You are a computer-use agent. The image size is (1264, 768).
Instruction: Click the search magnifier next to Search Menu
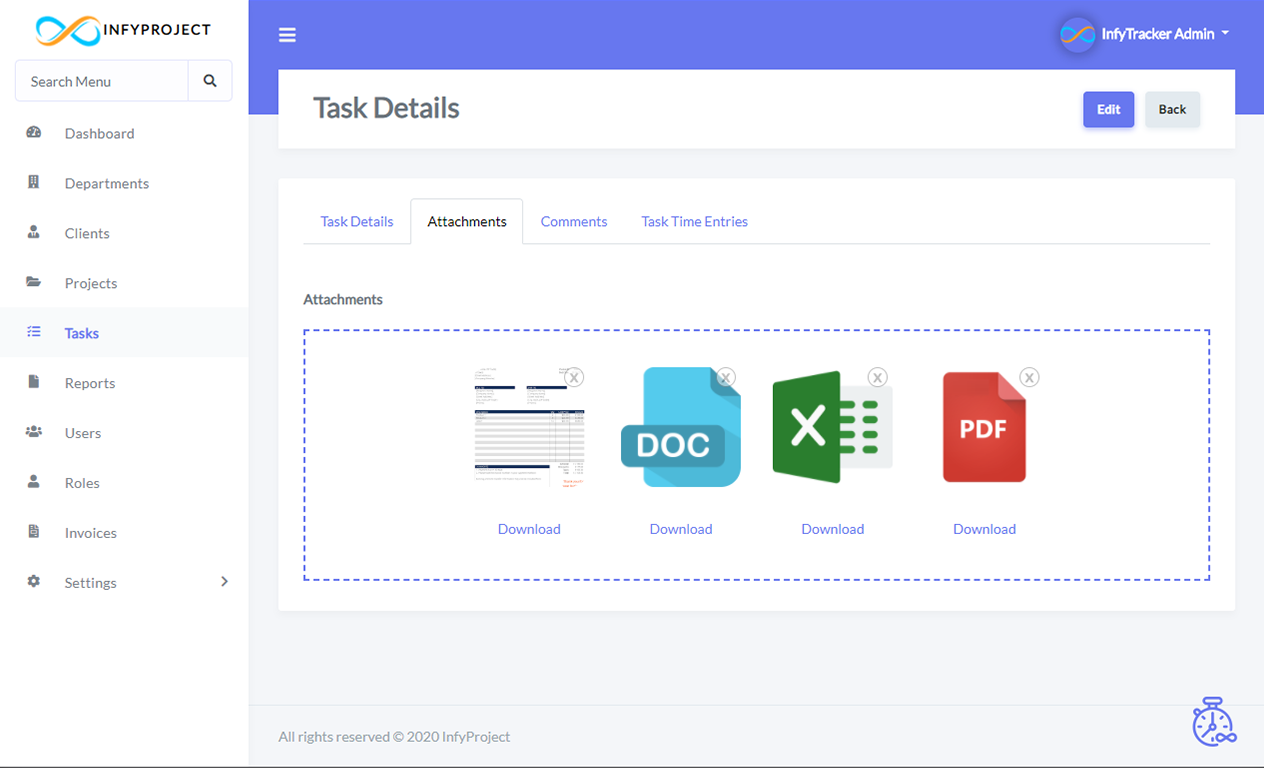click(x=210, y=80)
